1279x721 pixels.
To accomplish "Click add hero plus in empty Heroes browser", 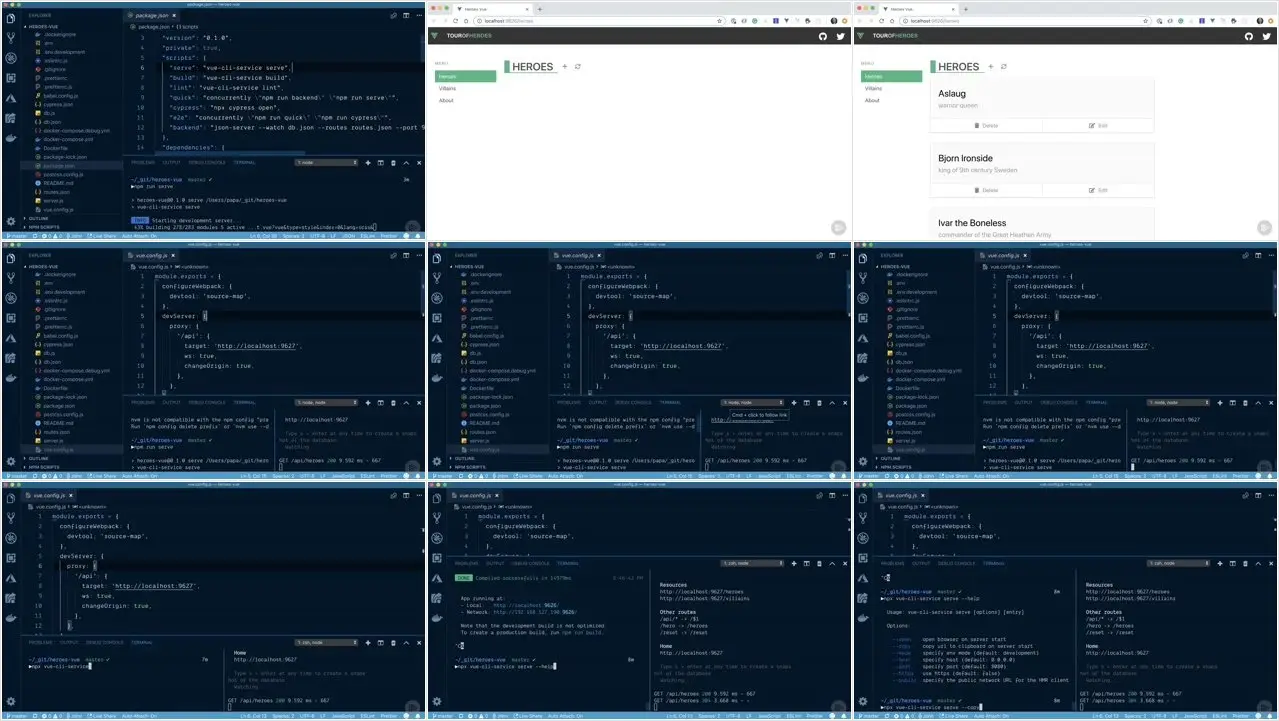I will point(564,66).
